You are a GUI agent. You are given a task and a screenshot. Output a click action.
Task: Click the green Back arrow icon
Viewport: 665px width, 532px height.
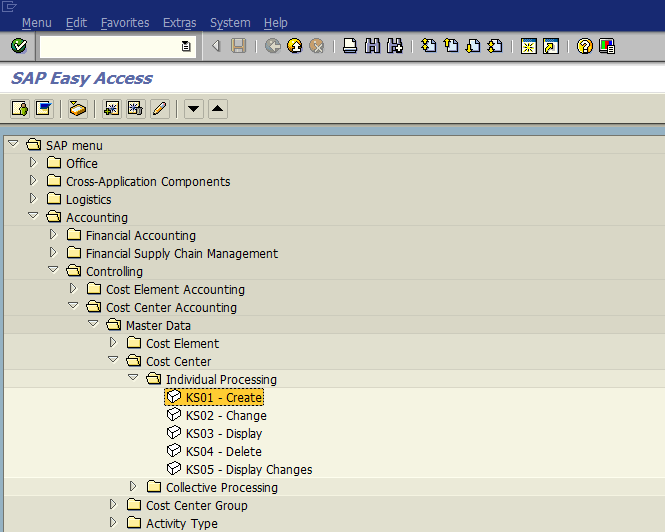[273, 46]
